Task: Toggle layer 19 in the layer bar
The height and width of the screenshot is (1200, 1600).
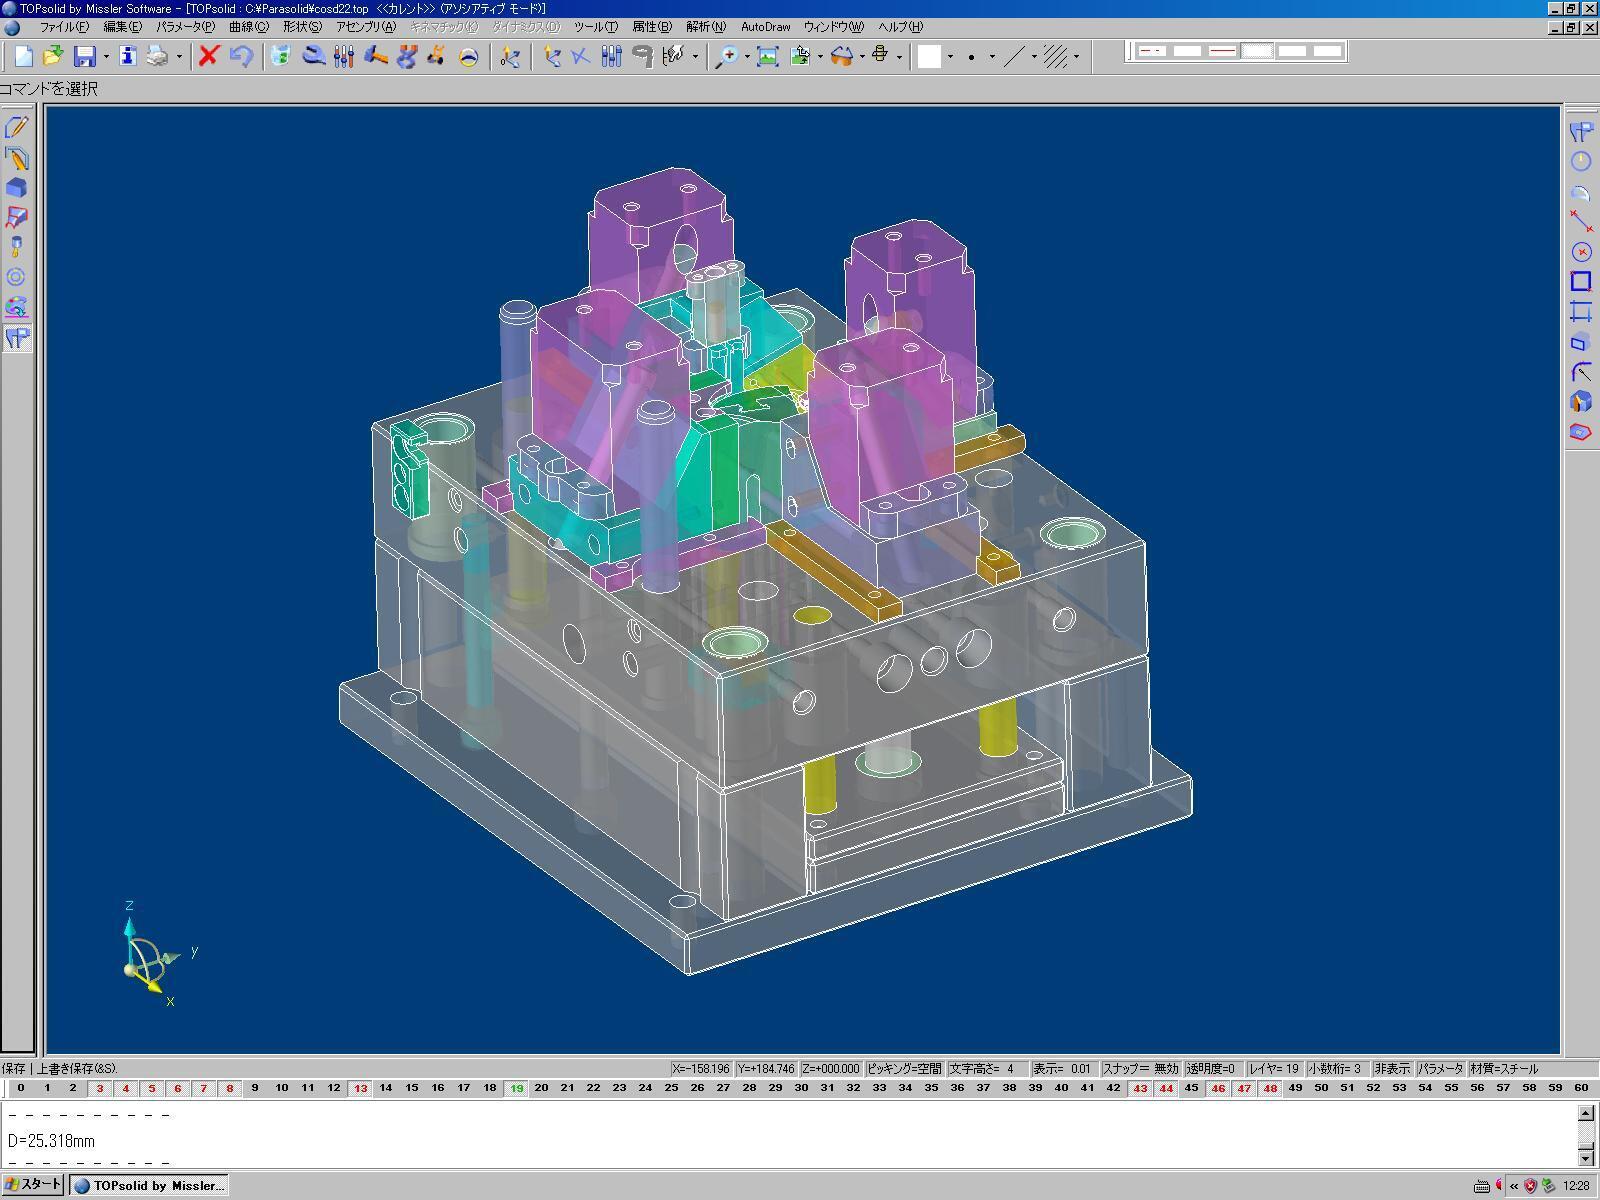Action: tap(516, 1088)
